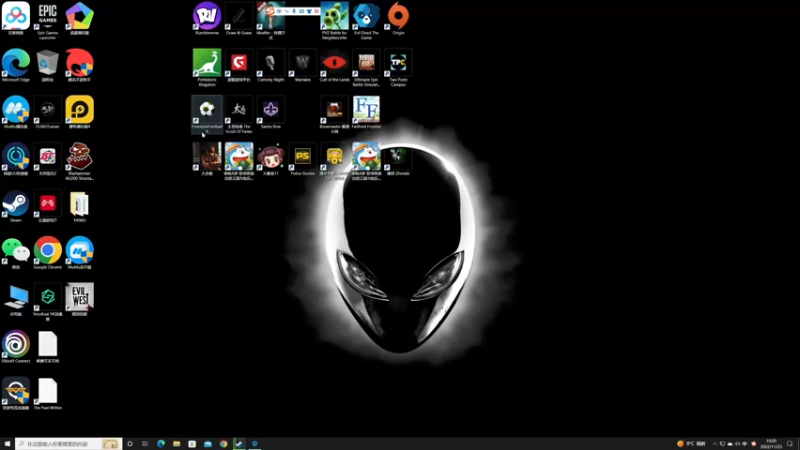
Task: Launch Comedy Night shortcut
Action: [x=271, y=65]
